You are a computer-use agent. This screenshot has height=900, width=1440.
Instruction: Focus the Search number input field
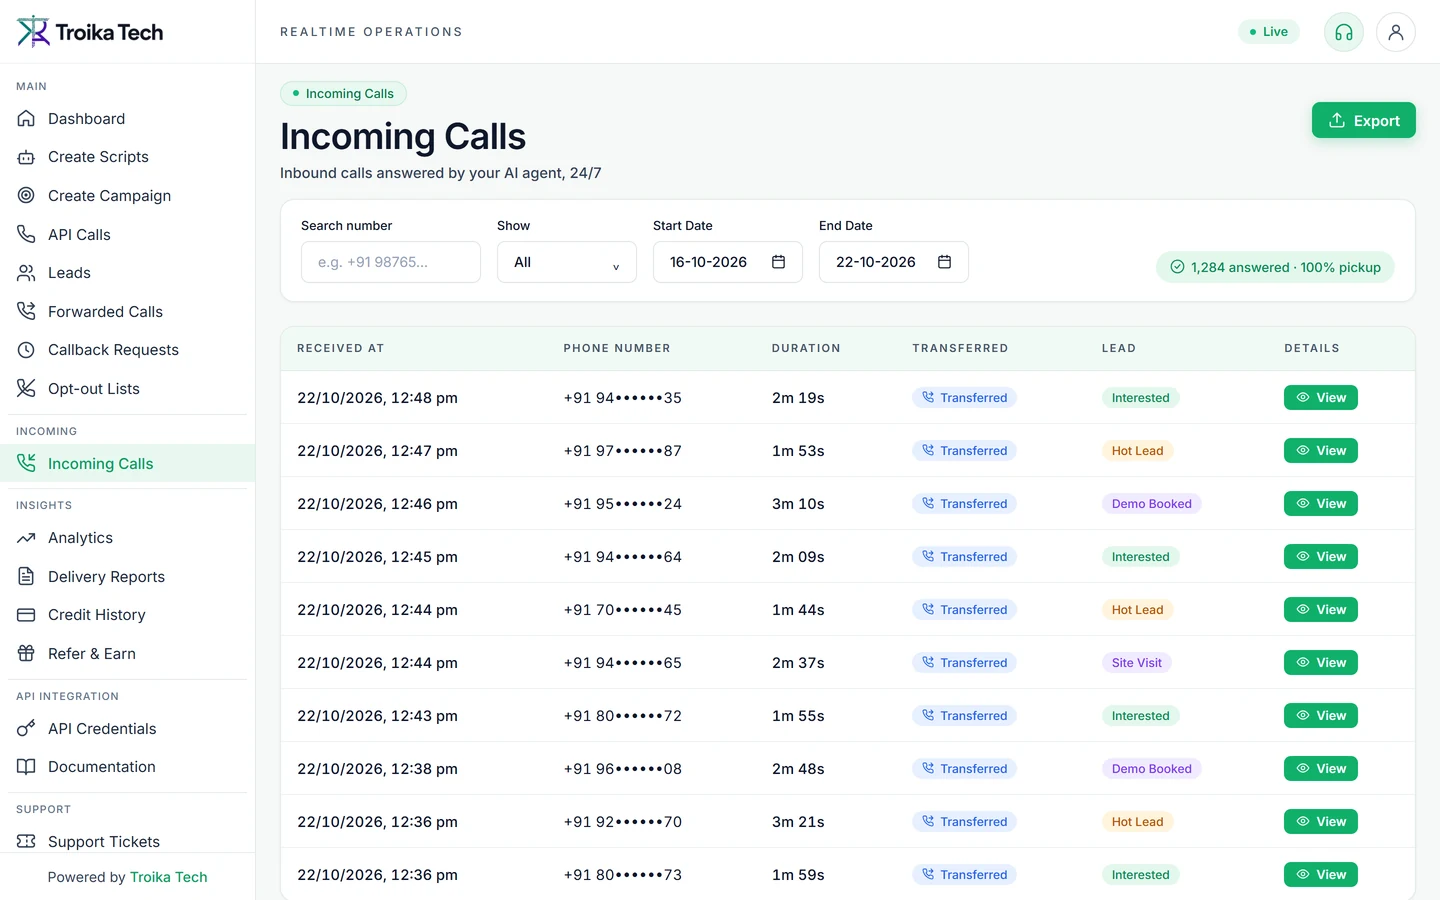coord(391,262)
